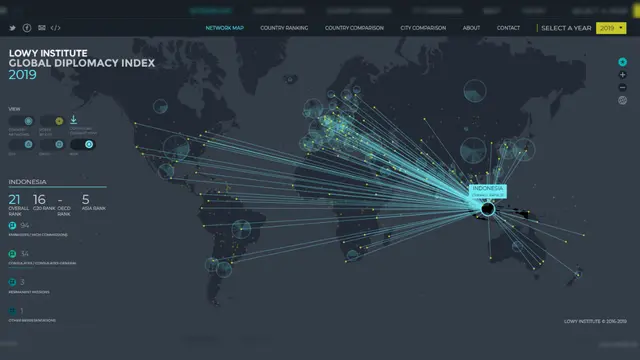This screenshot has width=640, height=360.
Task: Click the embassies icon next to 94
Action: 12,225
